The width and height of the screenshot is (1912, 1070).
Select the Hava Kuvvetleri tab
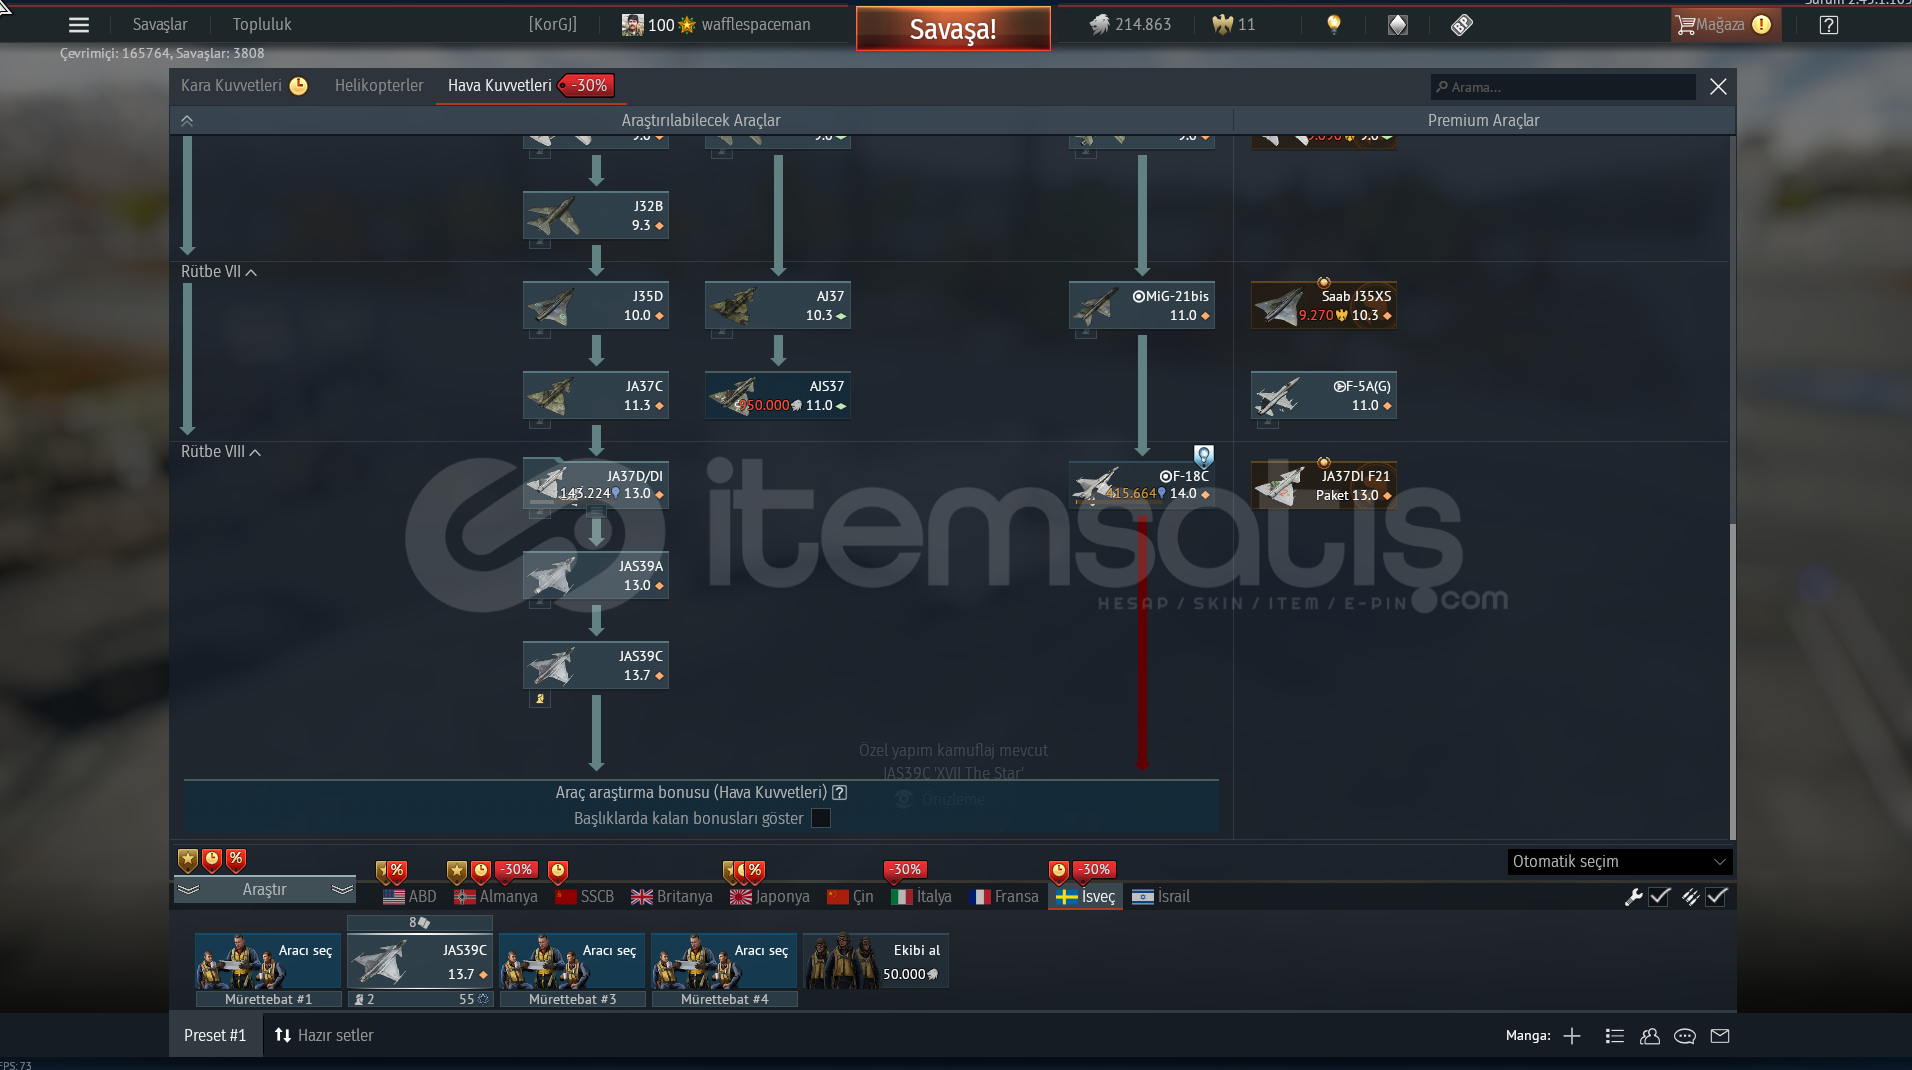531,86
